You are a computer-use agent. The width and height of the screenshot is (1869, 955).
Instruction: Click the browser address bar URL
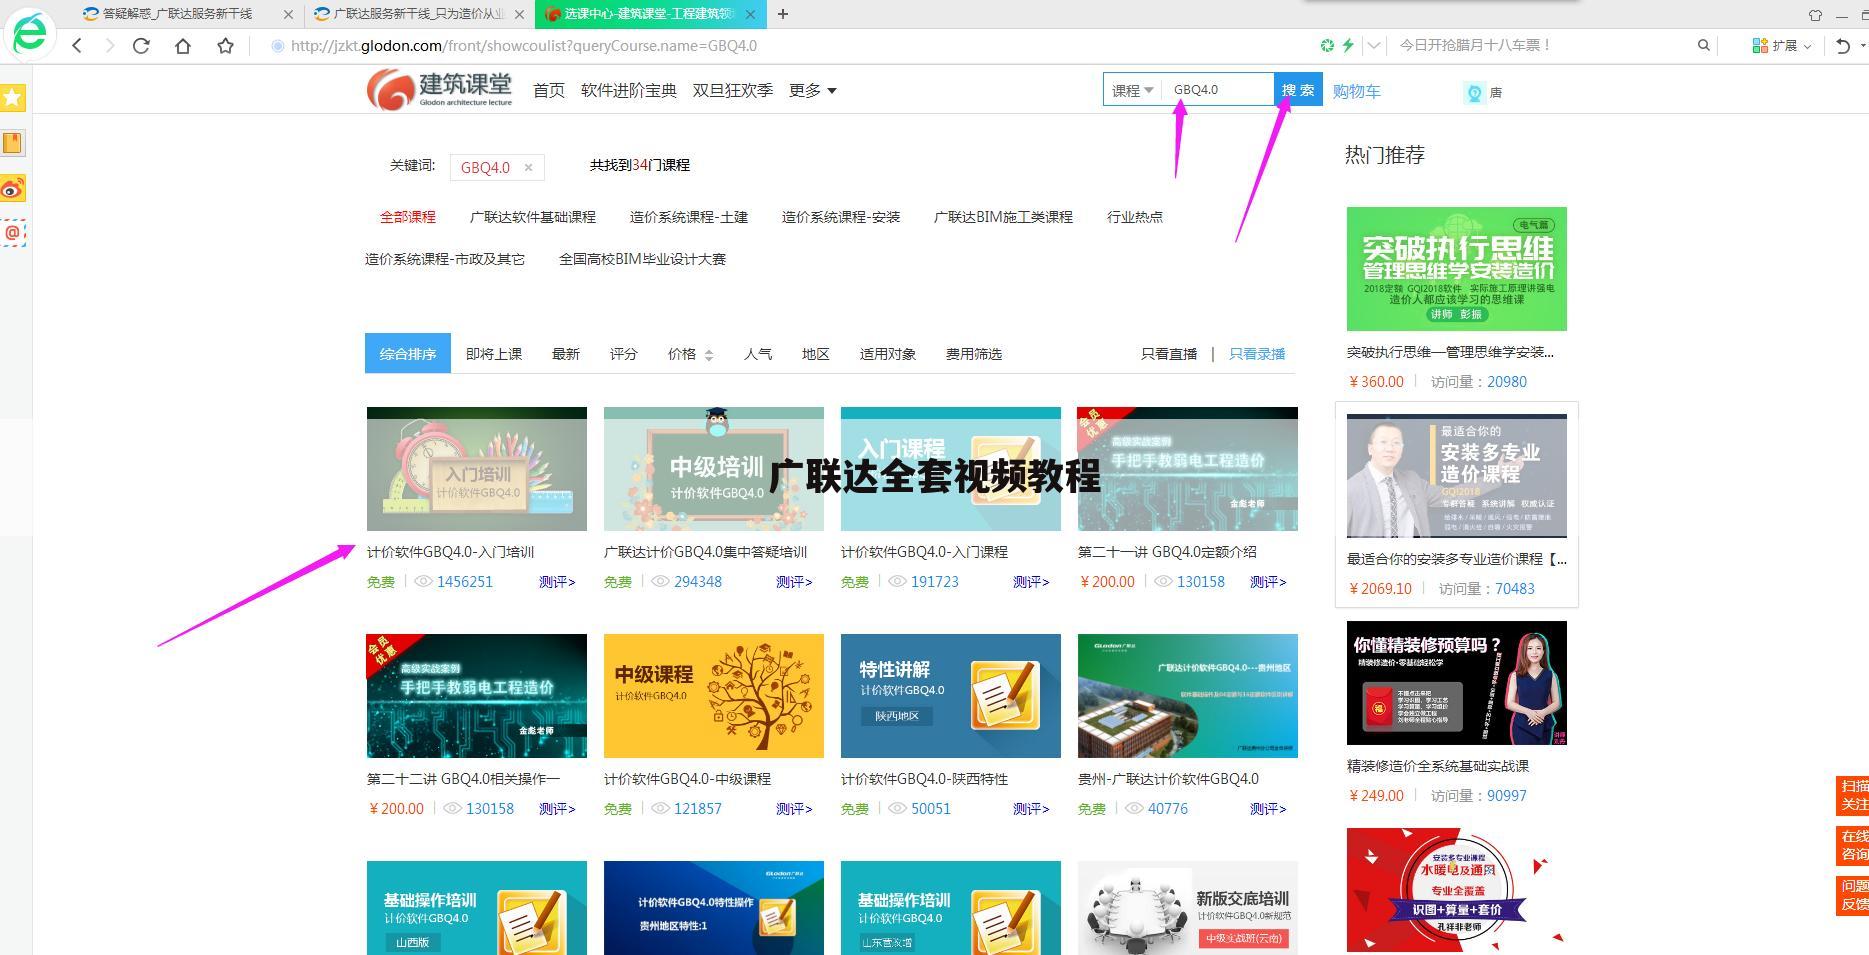click(524, 46)
